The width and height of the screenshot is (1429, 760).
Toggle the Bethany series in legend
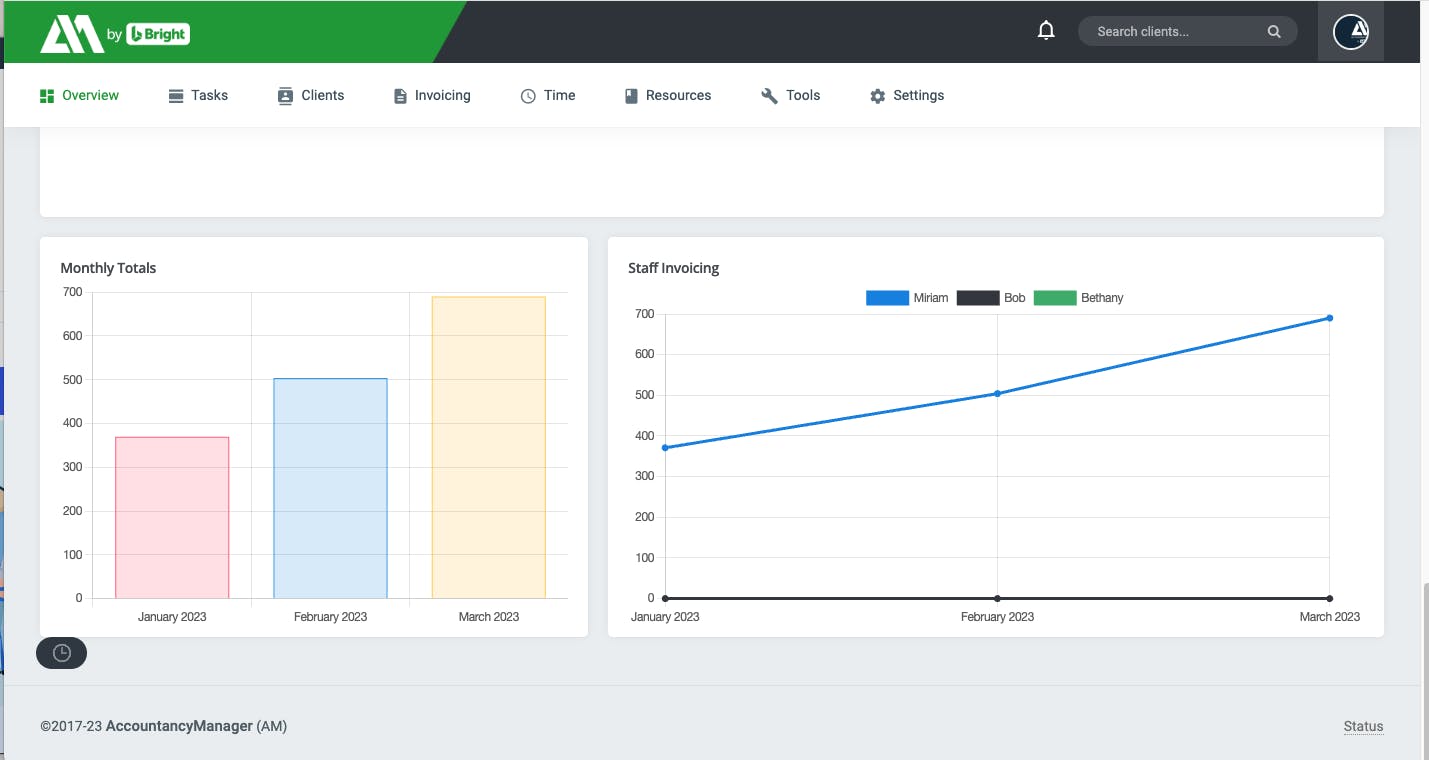pos(1079,298)
